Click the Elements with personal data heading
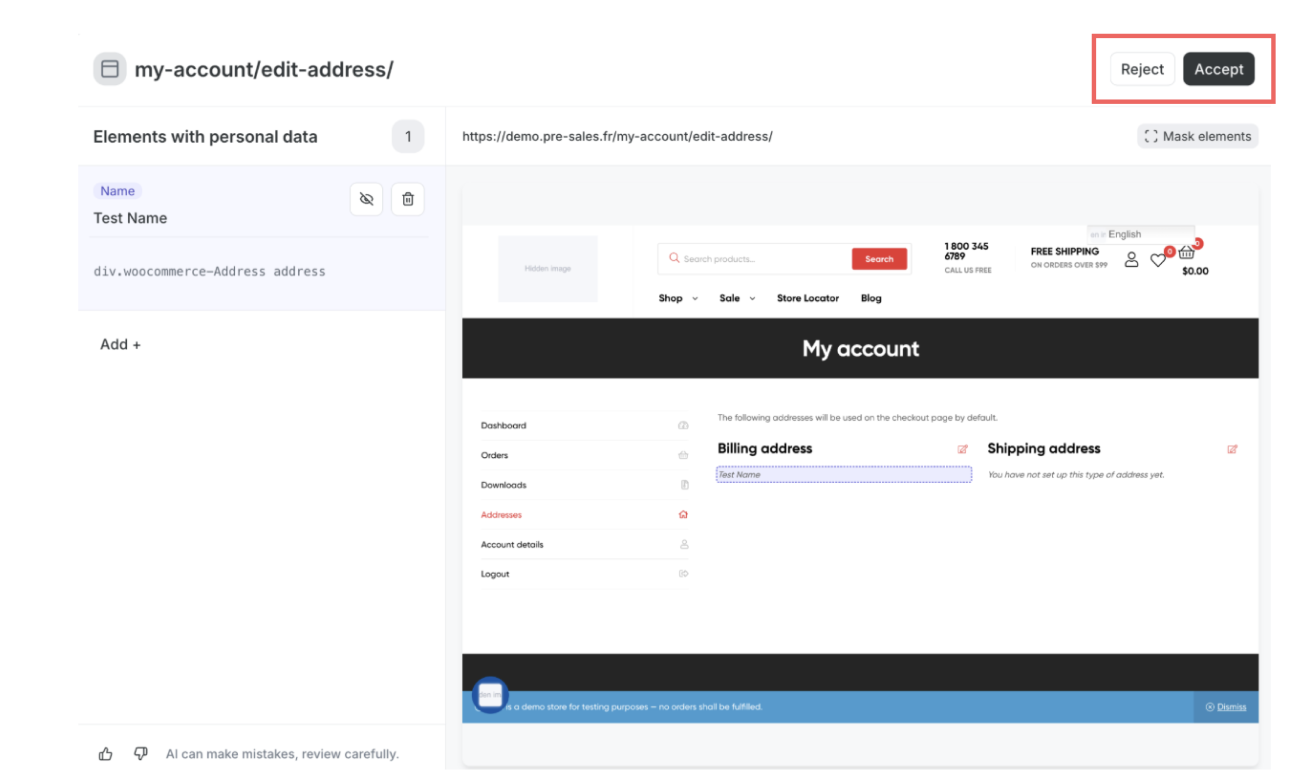 [205, 137]
